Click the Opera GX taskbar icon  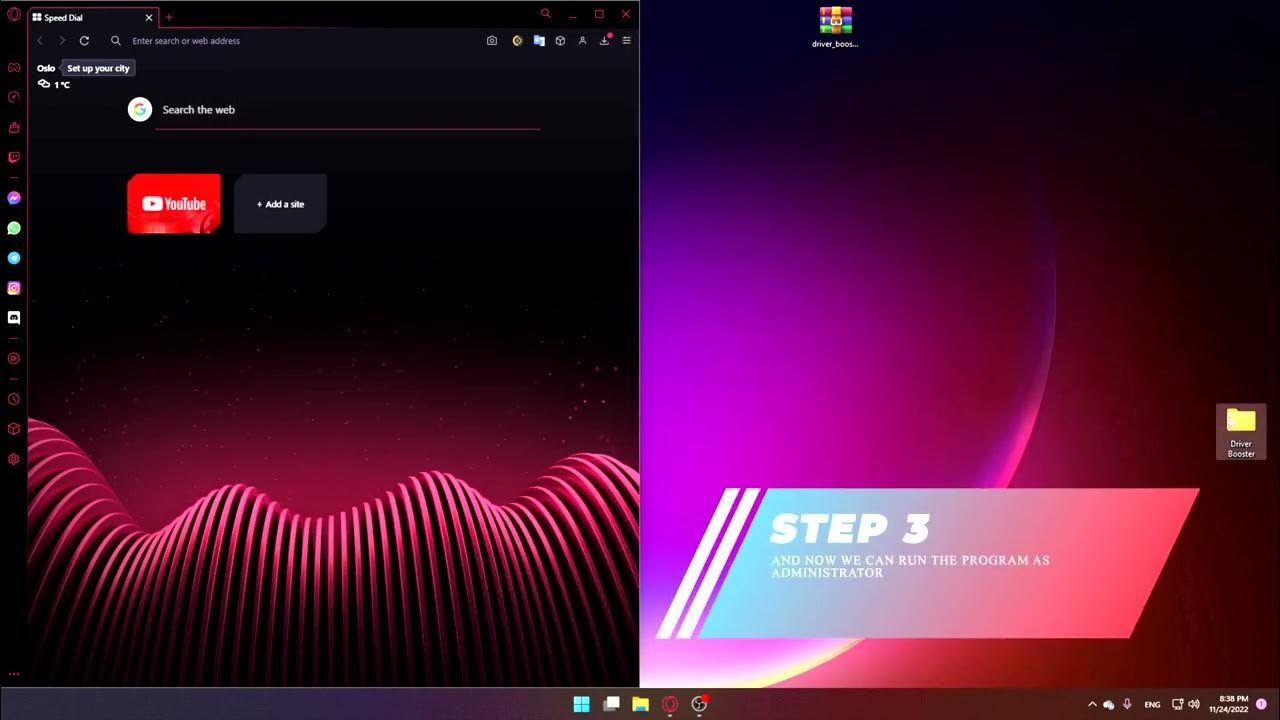[x=670, y=704]
